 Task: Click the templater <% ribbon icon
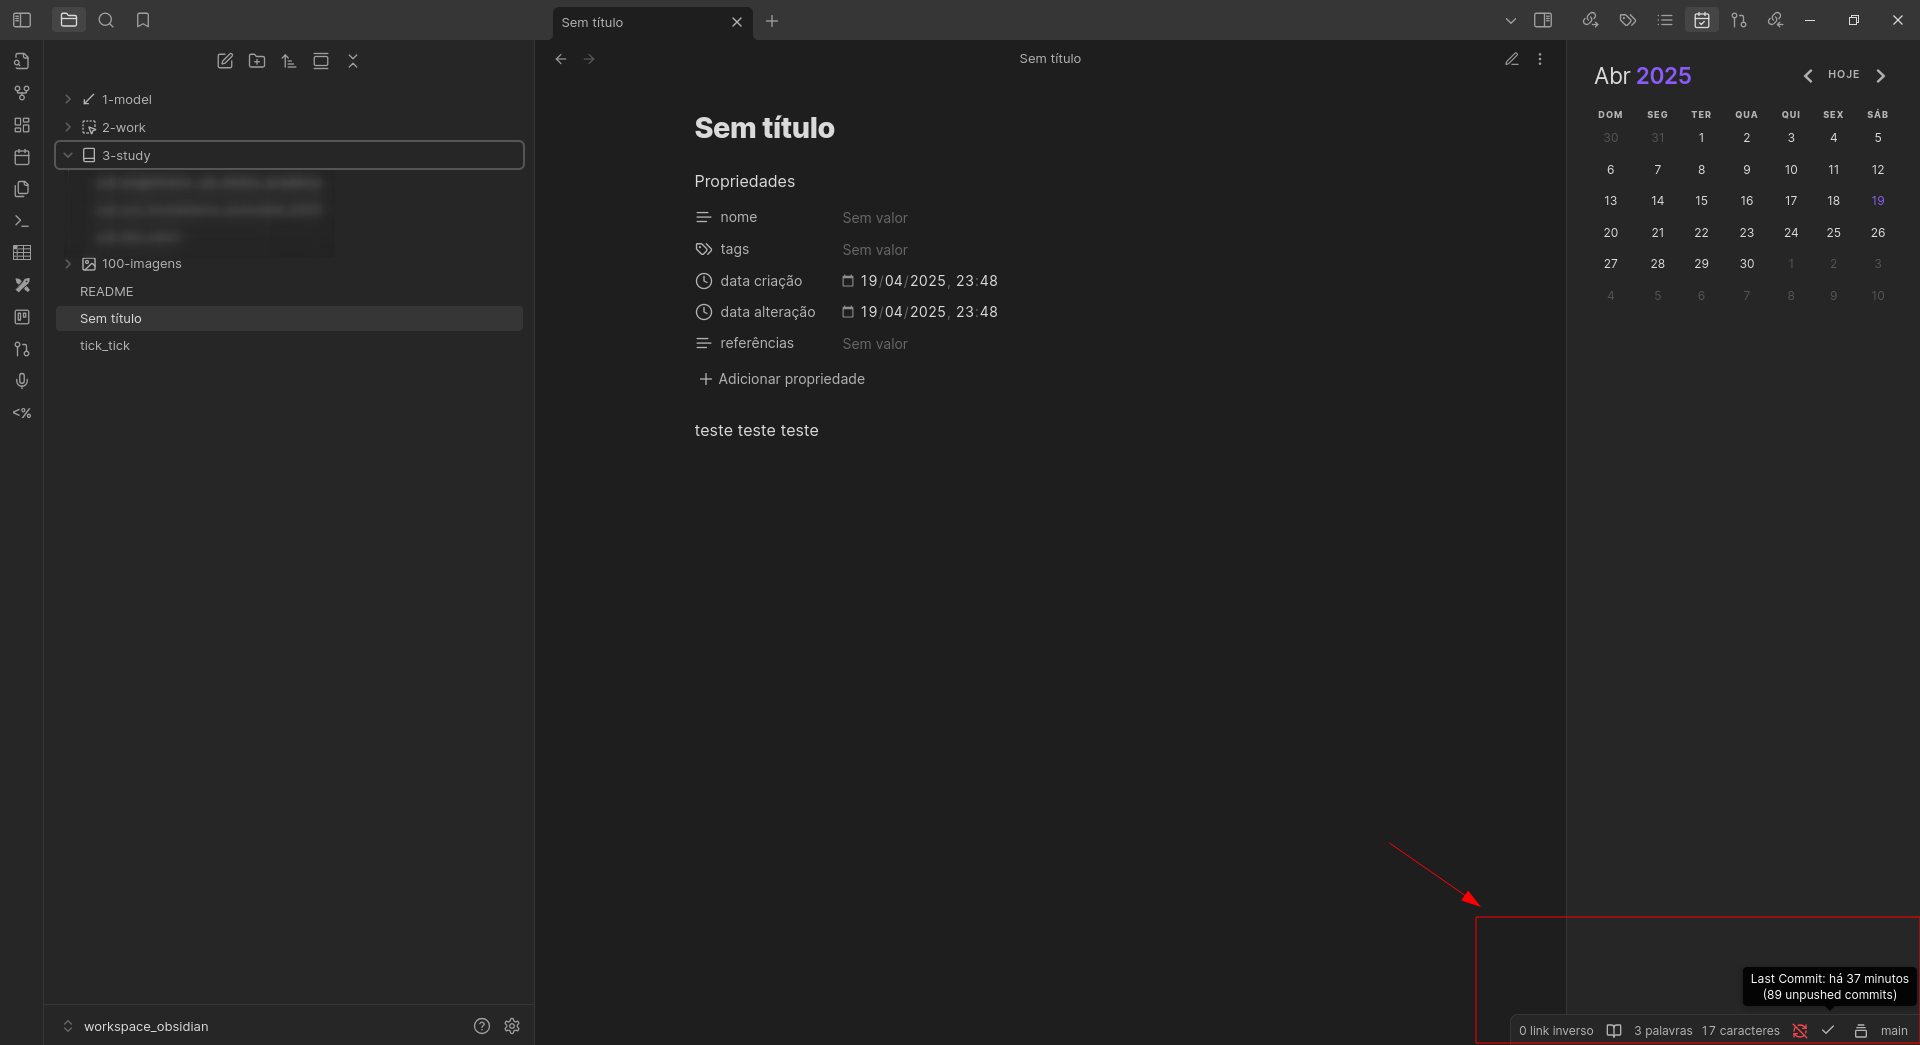click(22, 413)
